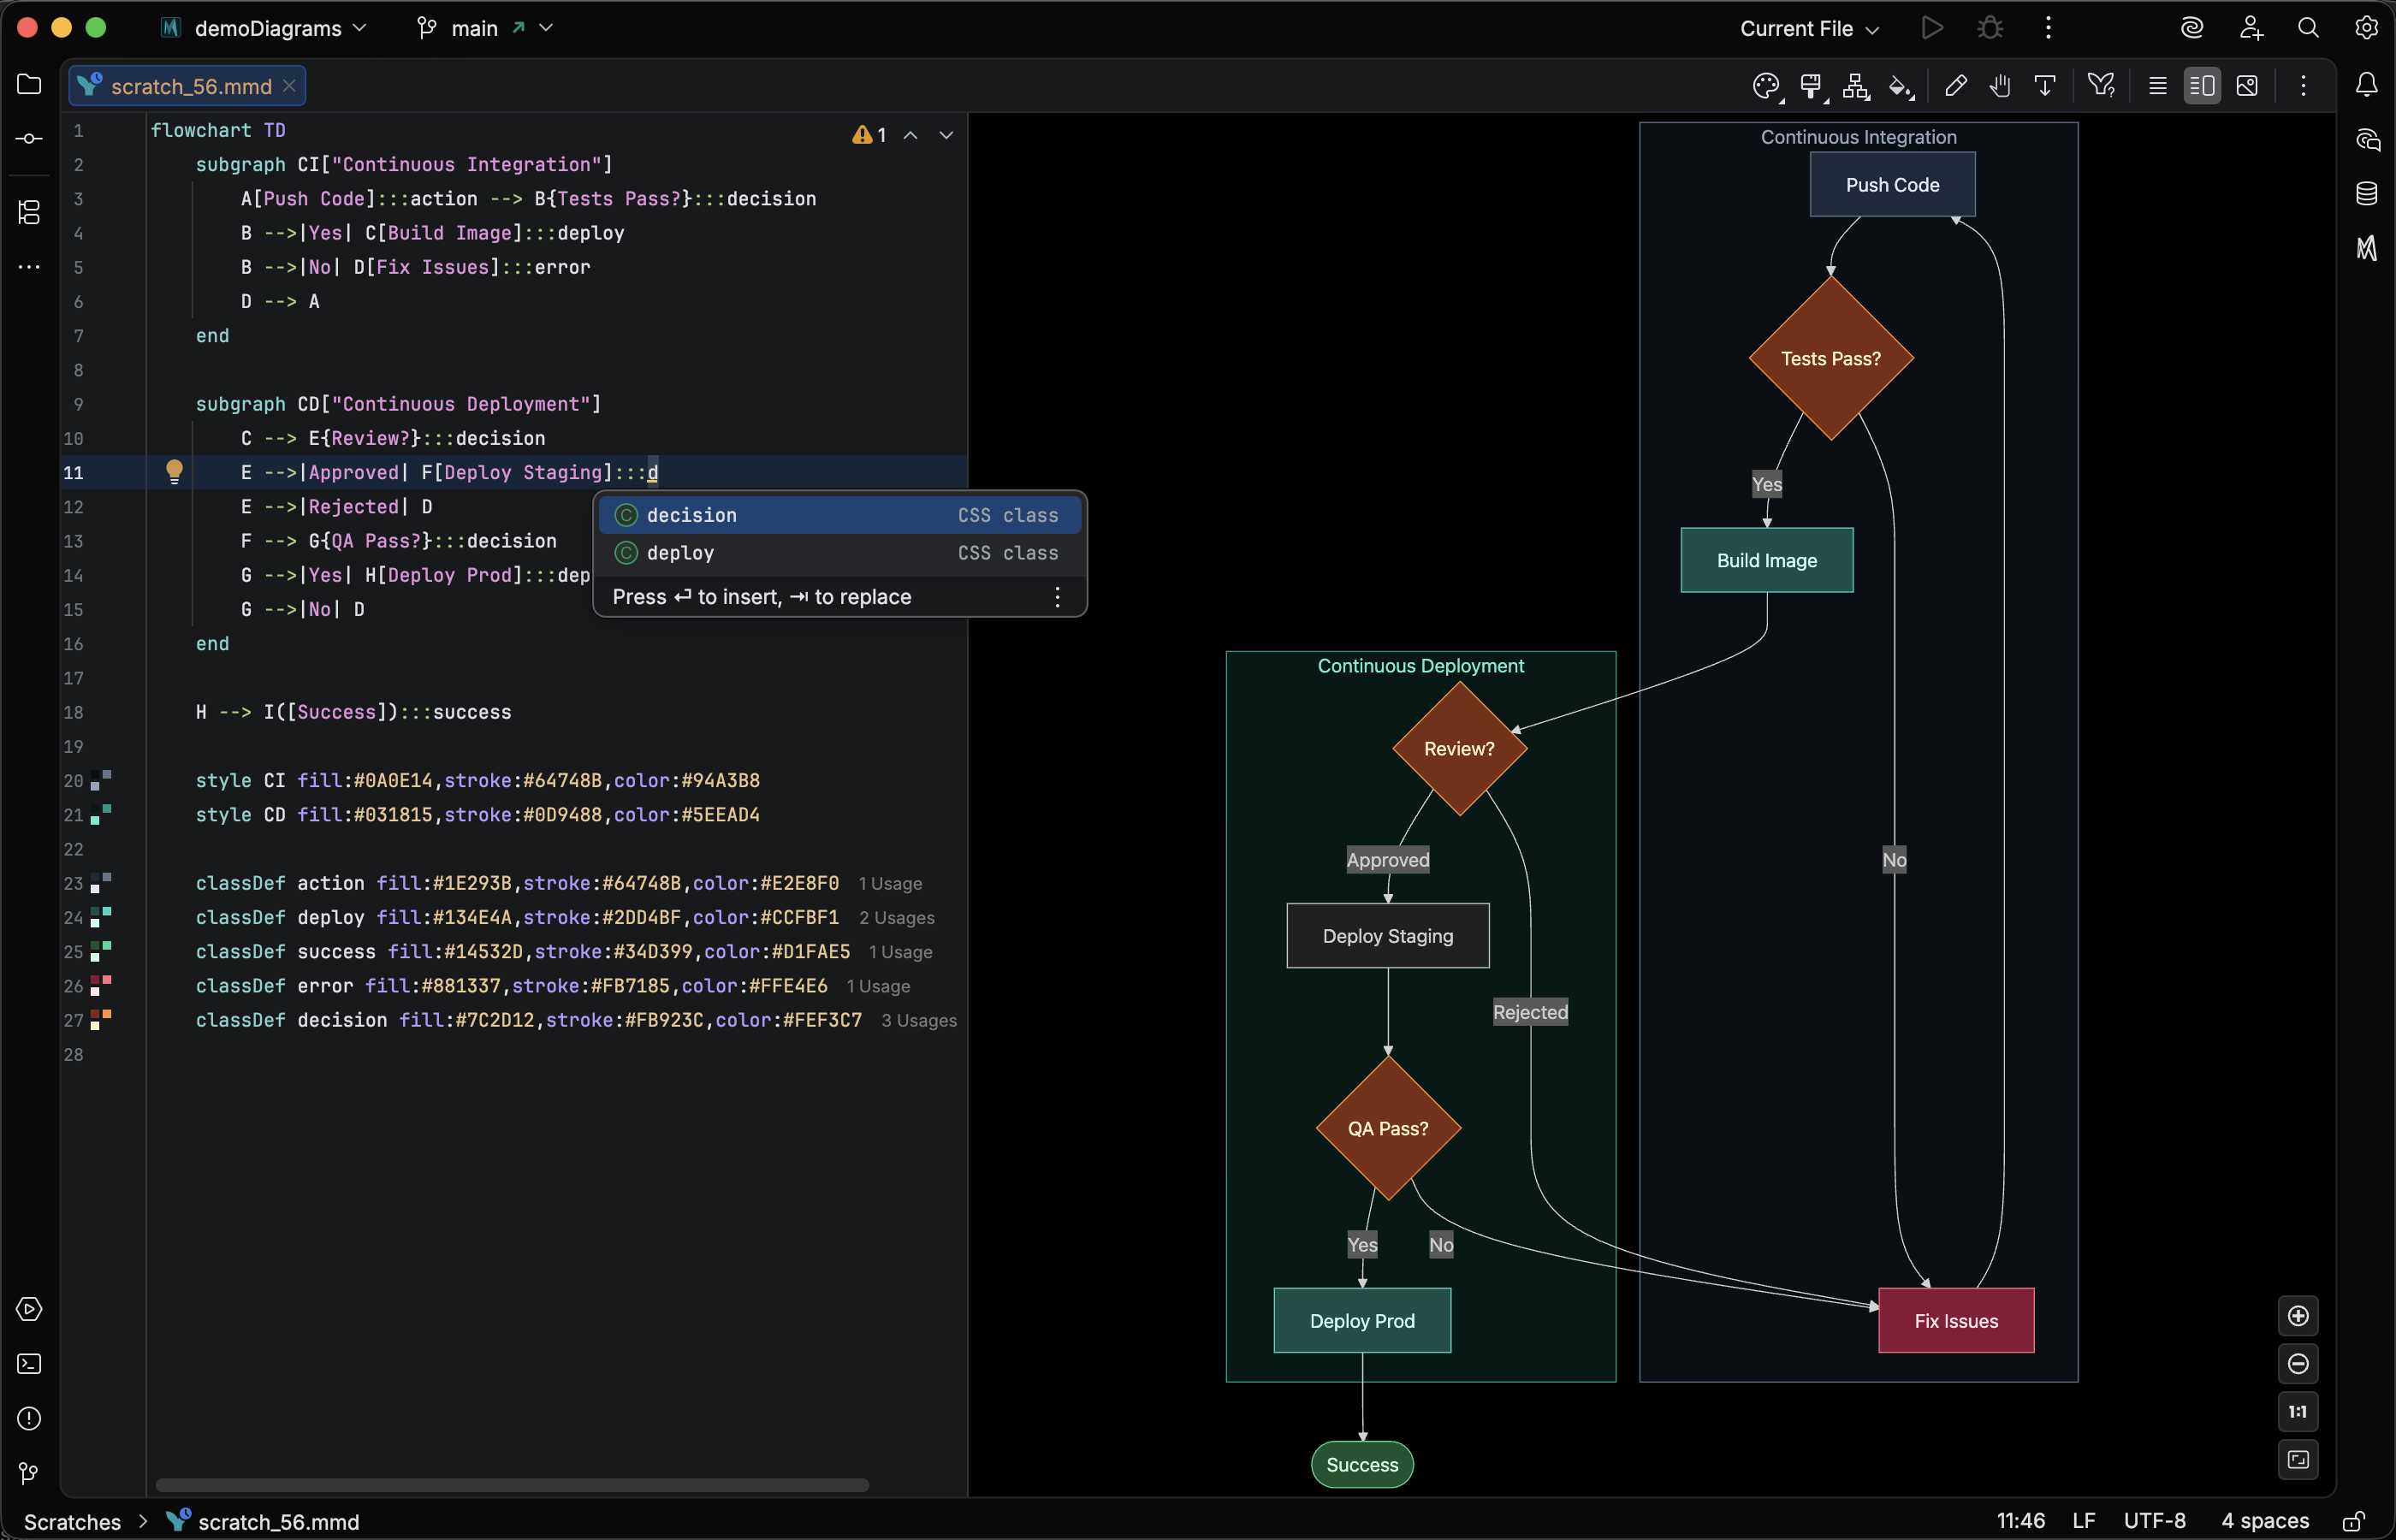Open the diagram theme palette tool
This screenshot has width=2396, height=1540.
coord(1766,86)
